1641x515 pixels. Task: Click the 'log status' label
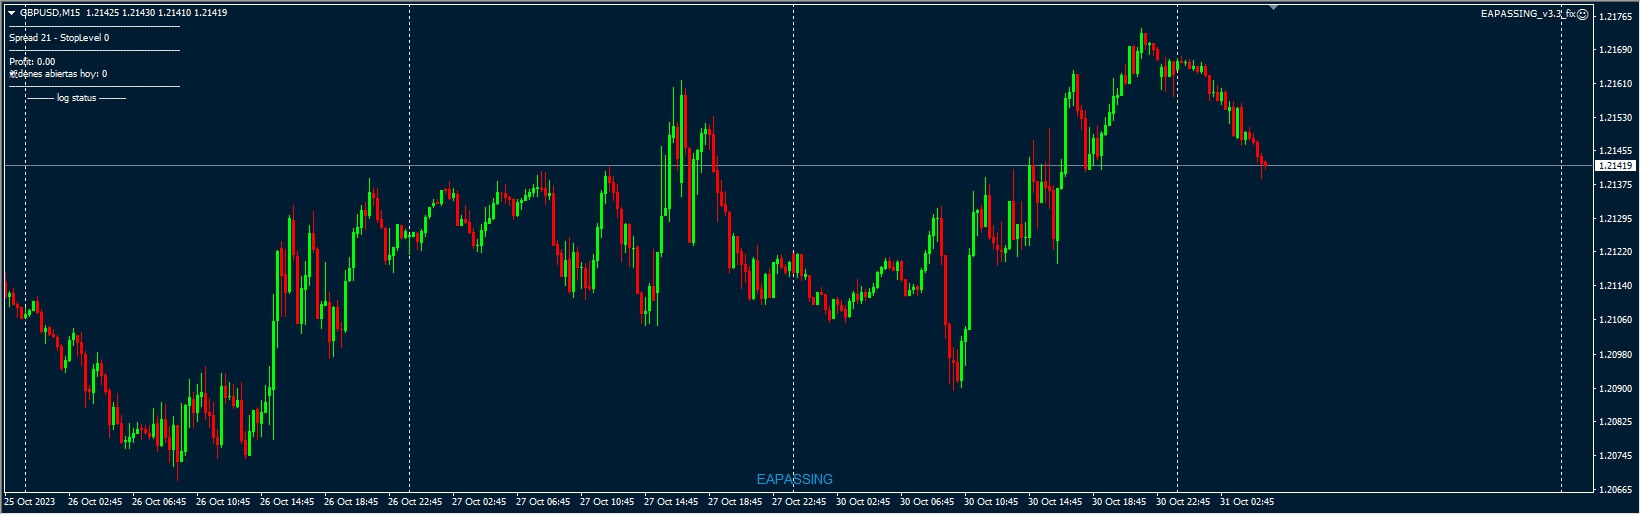point(77,98)
